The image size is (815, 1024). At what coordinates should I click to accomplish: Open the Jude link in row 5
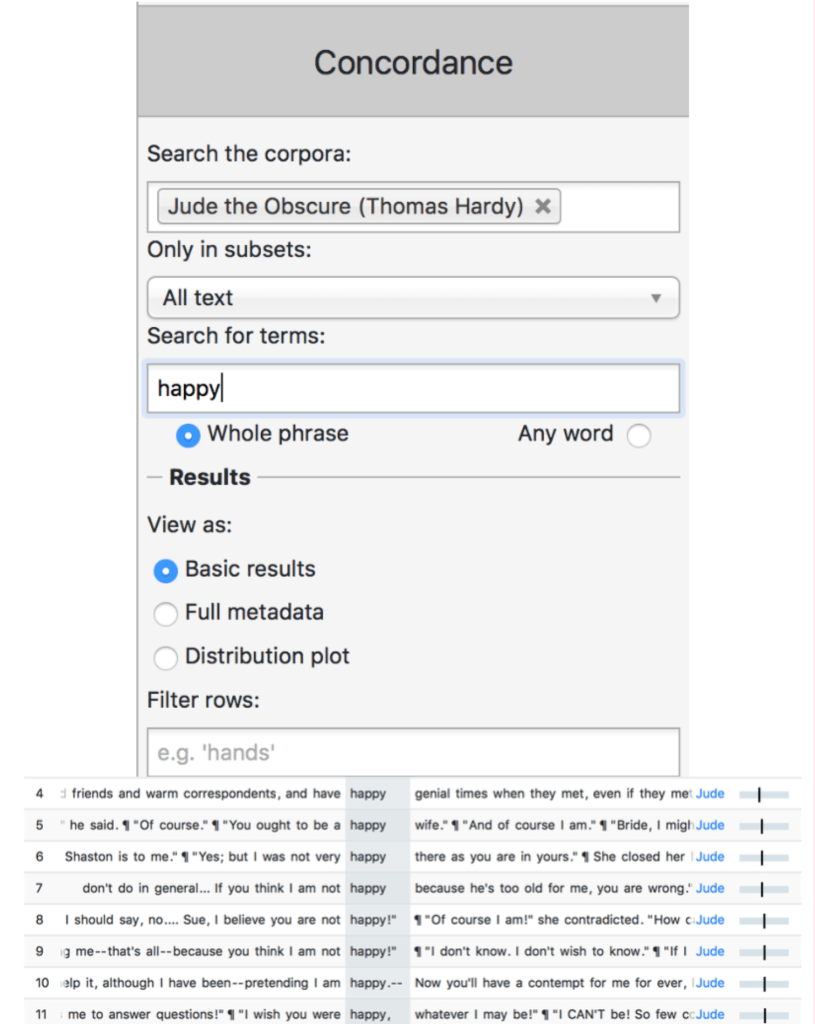tap(710, 826)
